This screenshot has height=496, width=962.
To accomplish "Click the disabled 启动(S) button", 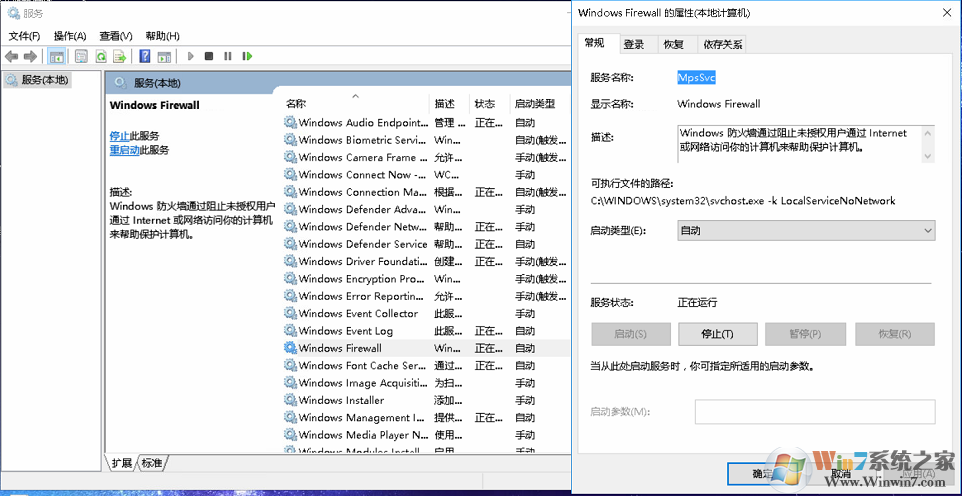I will point(630,334).
